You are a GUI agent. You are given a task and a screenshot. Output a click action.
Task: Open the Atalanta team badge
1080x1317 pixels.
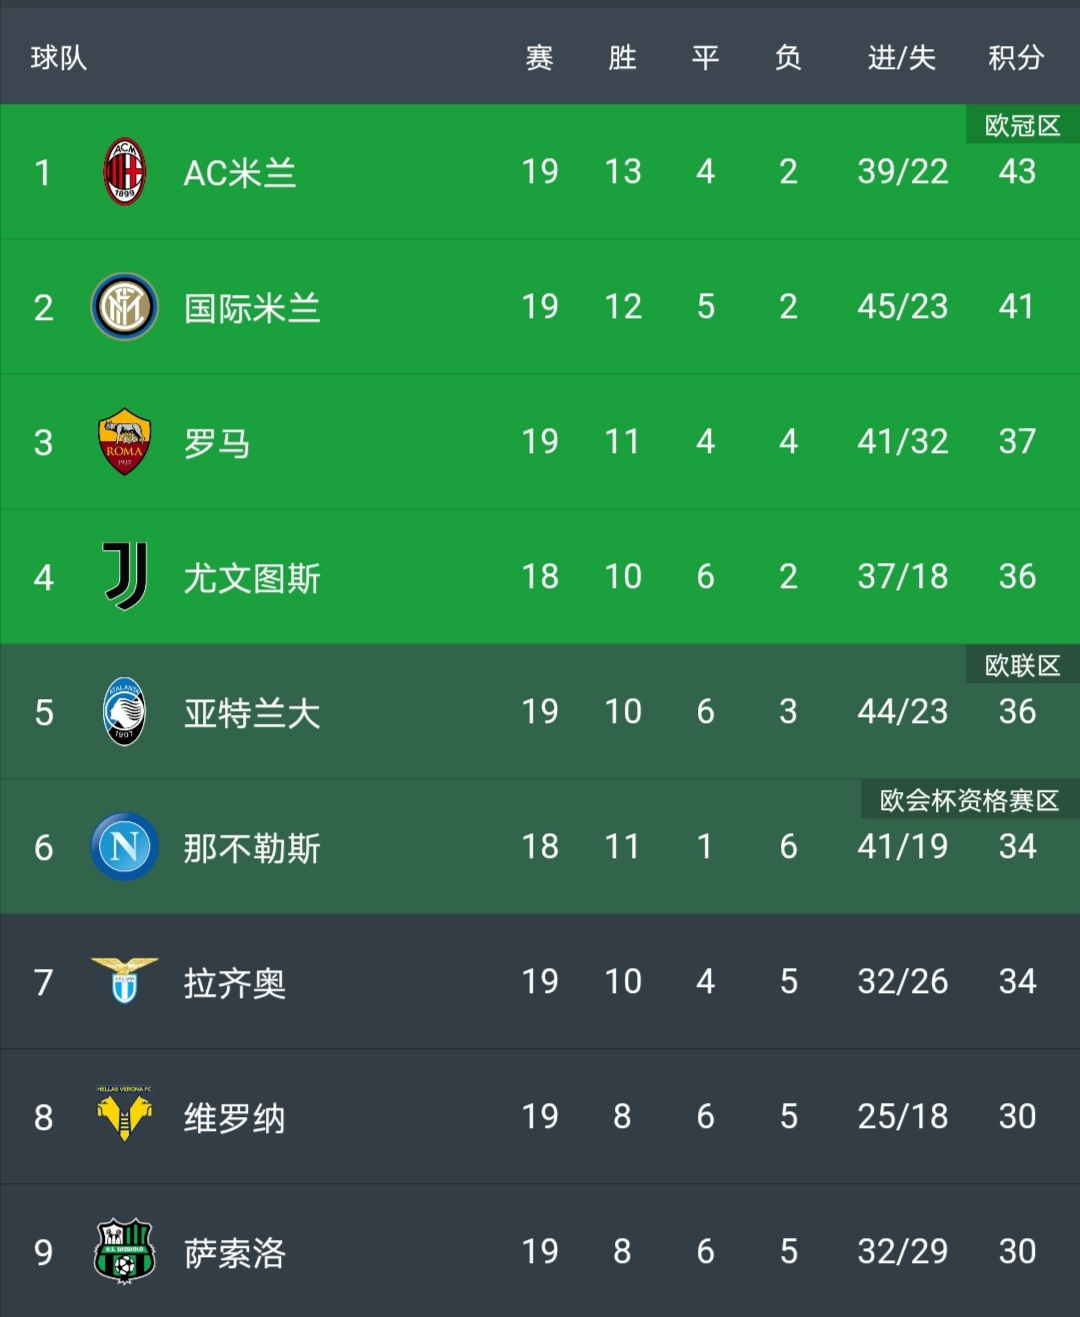pos(125,712)
